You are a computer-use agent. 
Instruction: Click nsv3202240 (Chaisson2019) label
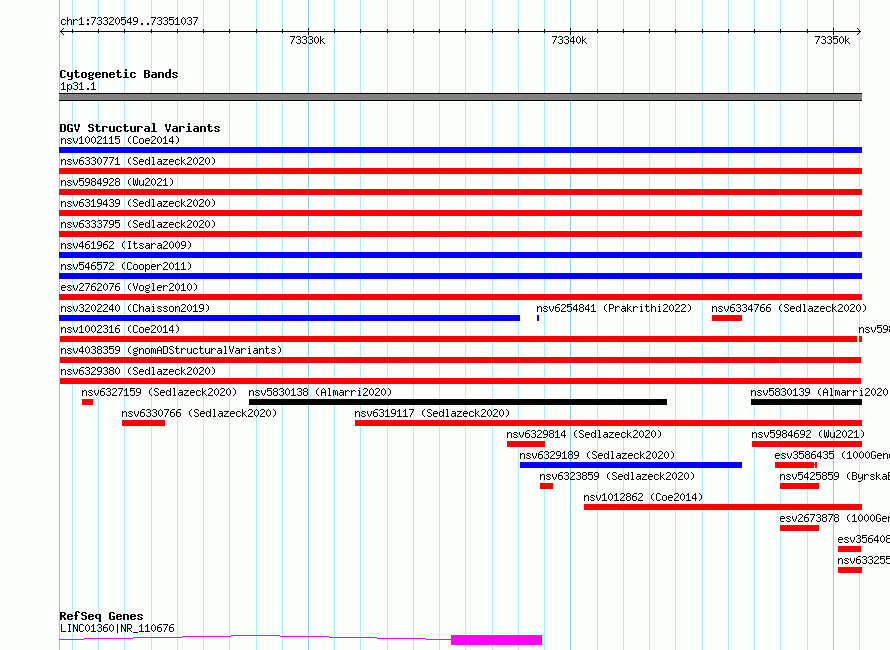[135, 308]
